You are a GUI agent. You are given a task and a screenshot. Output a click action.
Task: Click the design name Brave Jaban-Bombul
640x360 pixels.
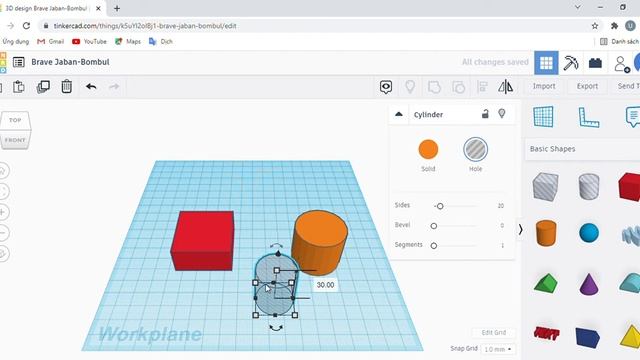70,62
